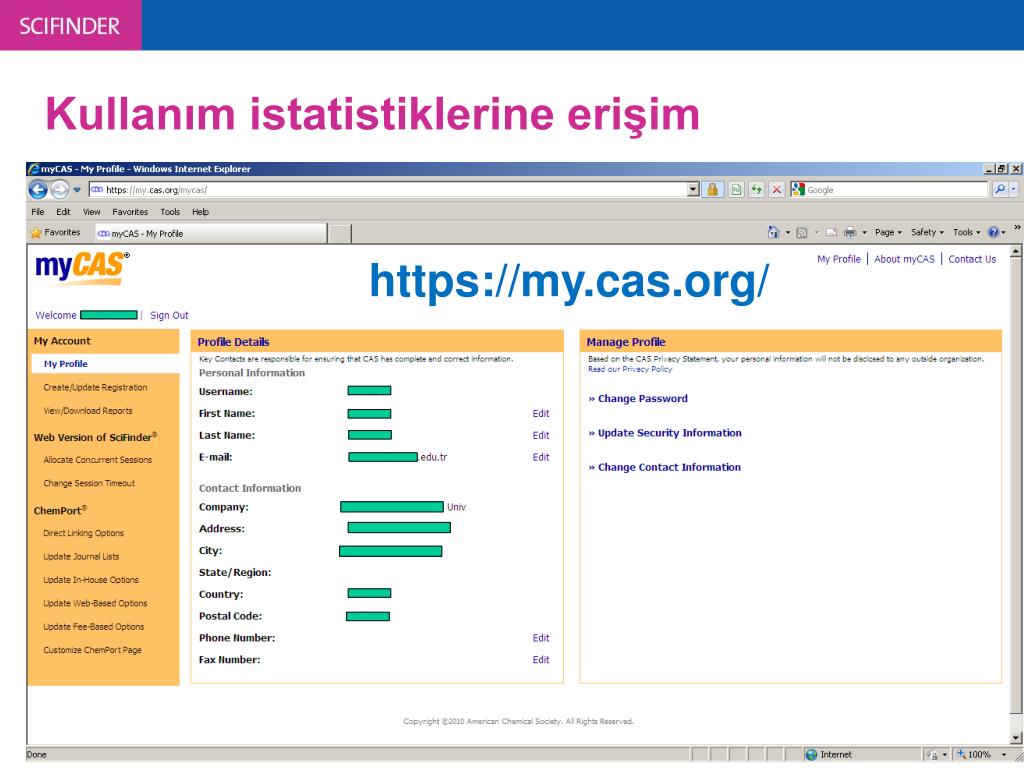Open View/Download Reports in sidebar

(x=88, y=411)
